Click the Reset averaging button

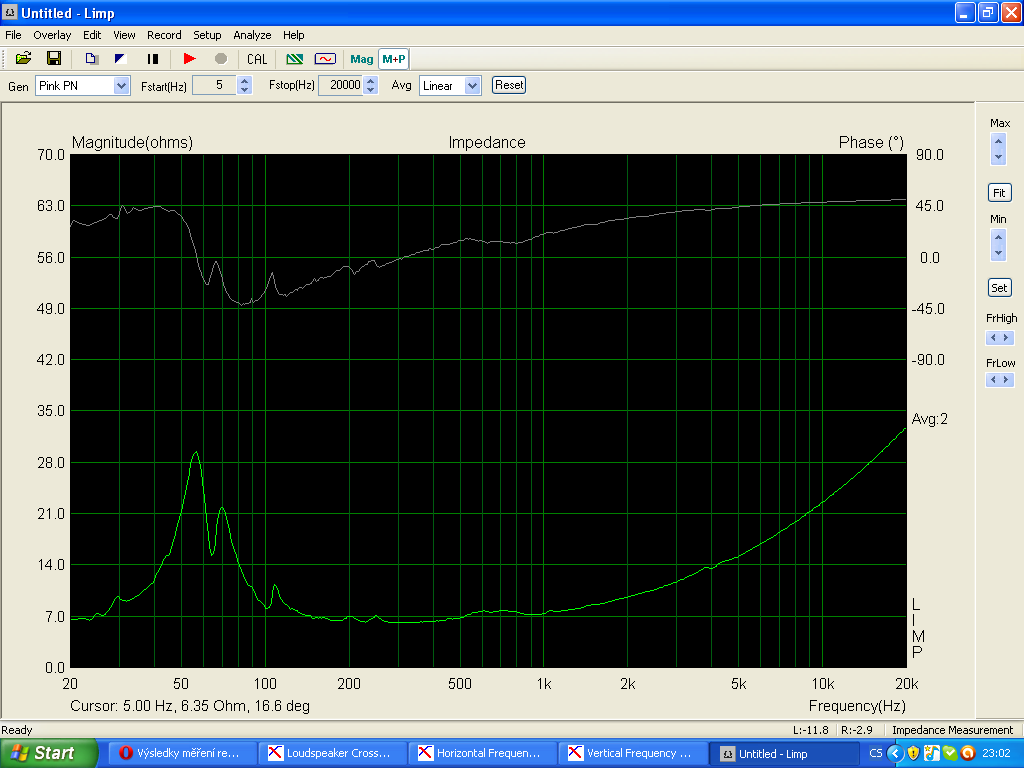(509, 85)
